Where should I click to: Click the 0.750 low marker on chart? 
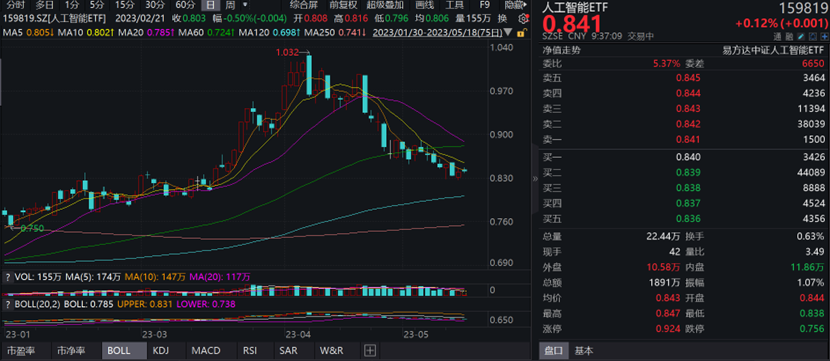[32, 228]
